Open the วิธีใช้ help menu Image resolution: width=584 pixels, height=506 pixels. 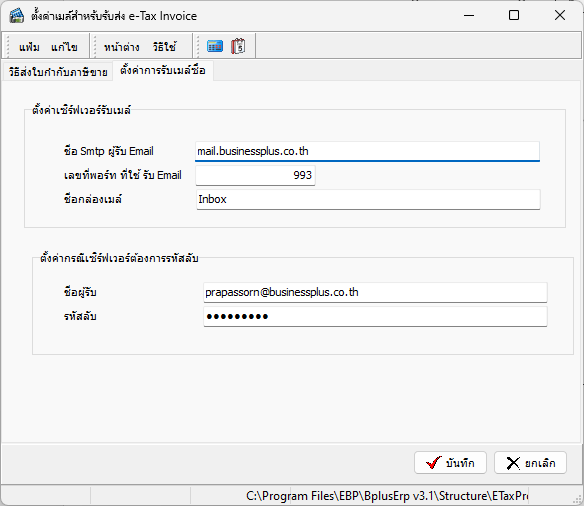click(x=164, y=47)
